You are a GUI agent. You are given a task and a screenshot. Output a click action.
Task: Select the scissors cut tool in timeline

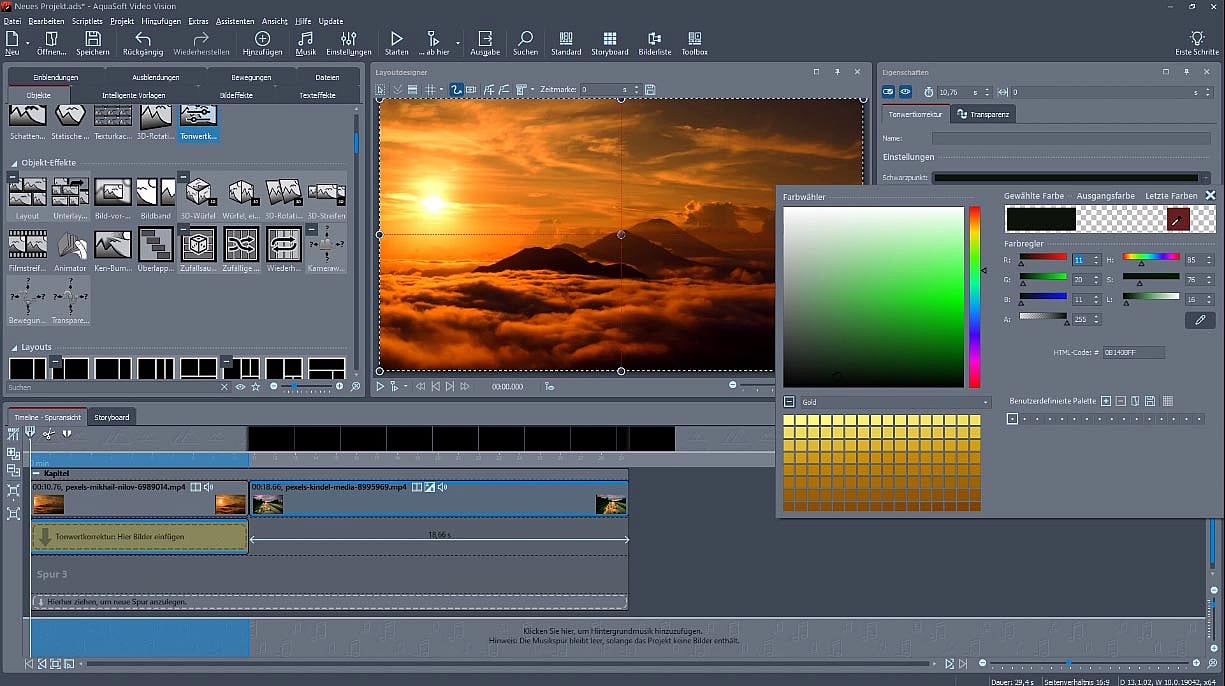click(48, 433)
